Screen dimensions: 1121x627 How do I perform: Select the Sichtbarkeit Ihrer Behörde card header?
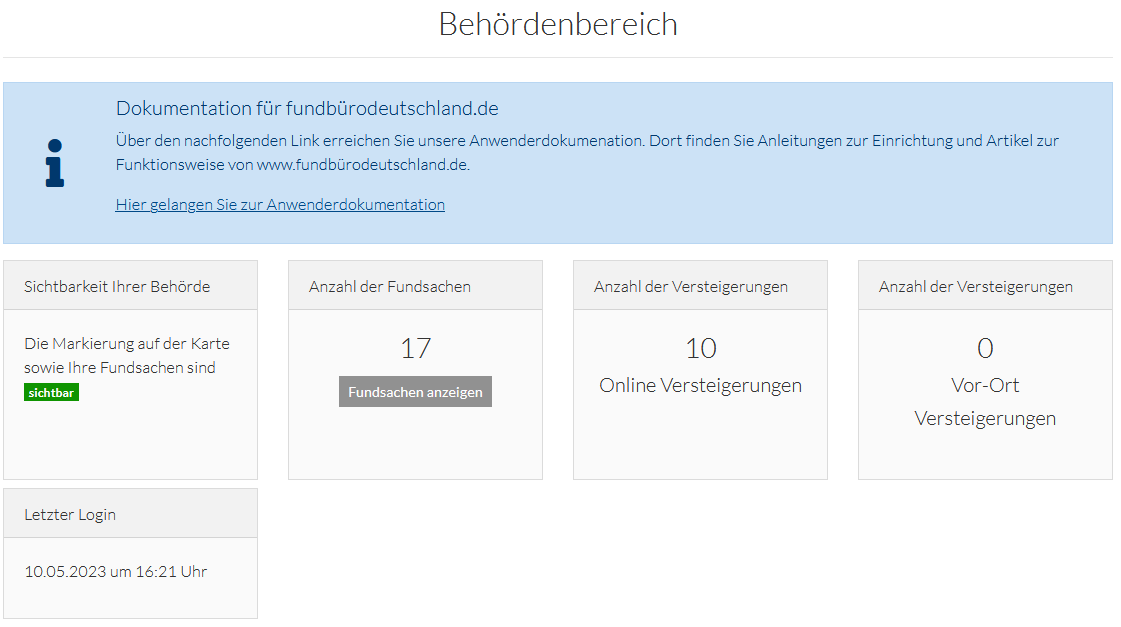coord(117,286)
